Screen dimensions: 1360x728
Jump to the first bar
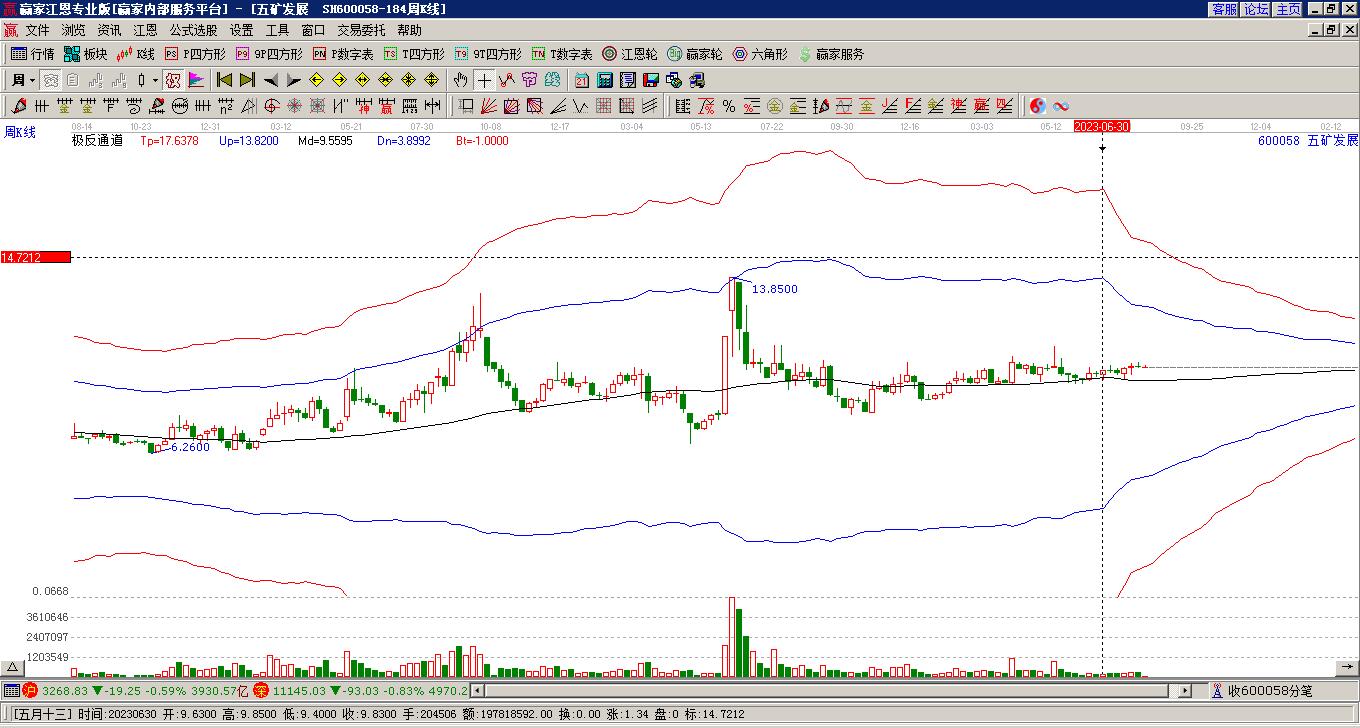[225, 80]
